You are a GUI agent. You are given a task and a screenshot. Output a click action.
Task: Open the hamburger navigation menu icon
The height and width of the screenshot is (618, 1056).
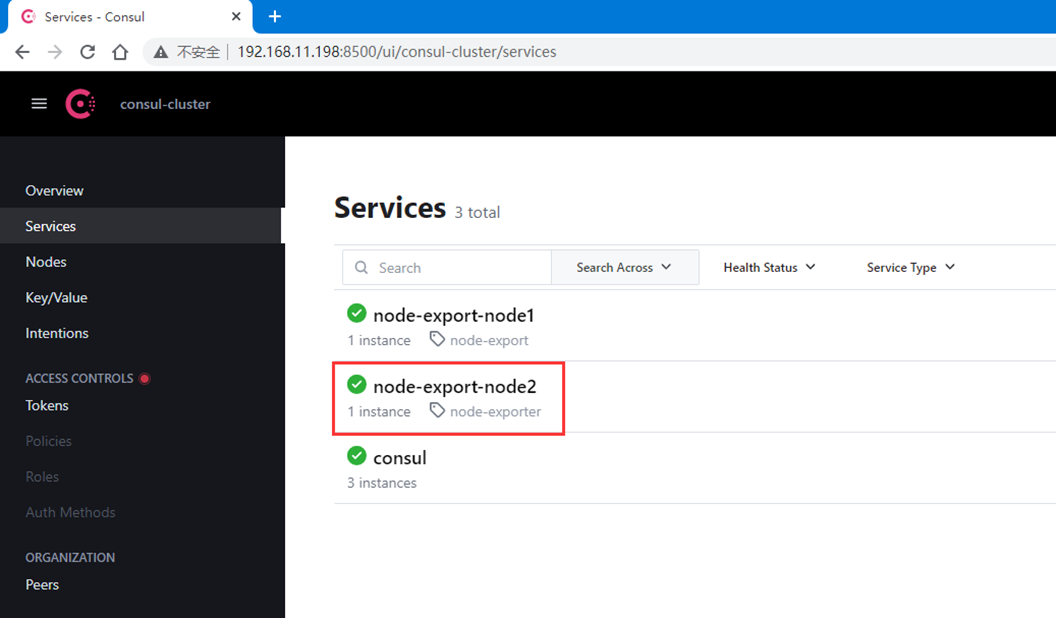39,104
